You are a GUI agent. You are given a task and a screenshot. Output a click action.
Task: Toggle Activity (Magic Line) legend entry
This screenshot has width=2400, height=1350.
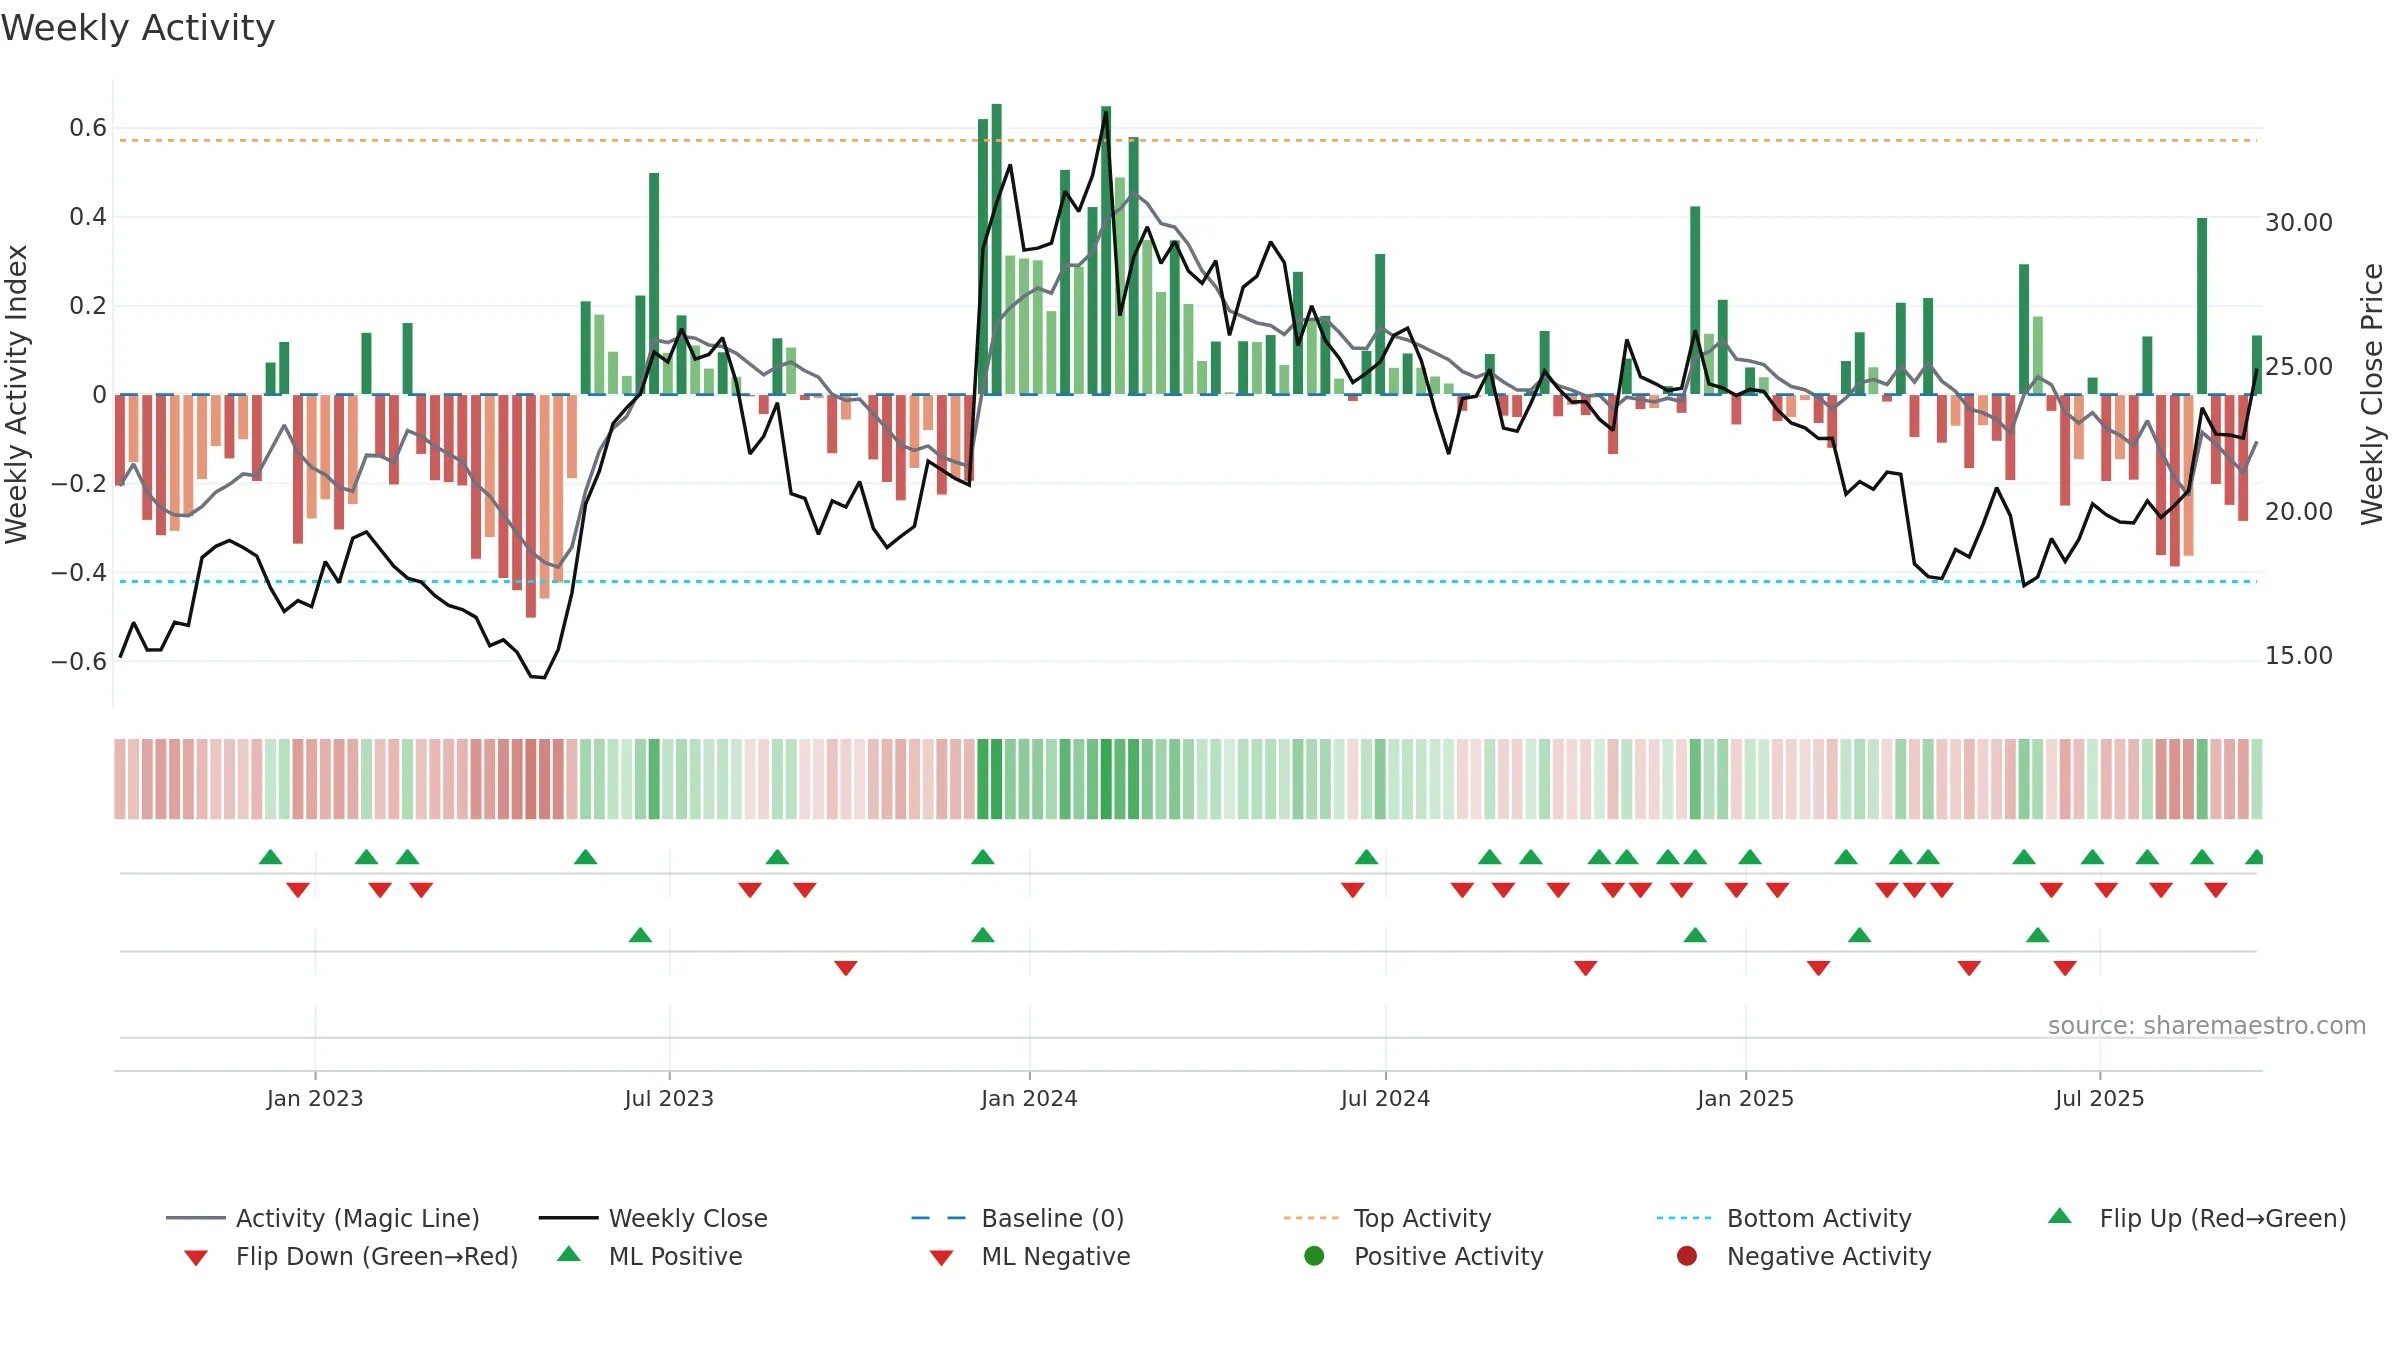323,1218
